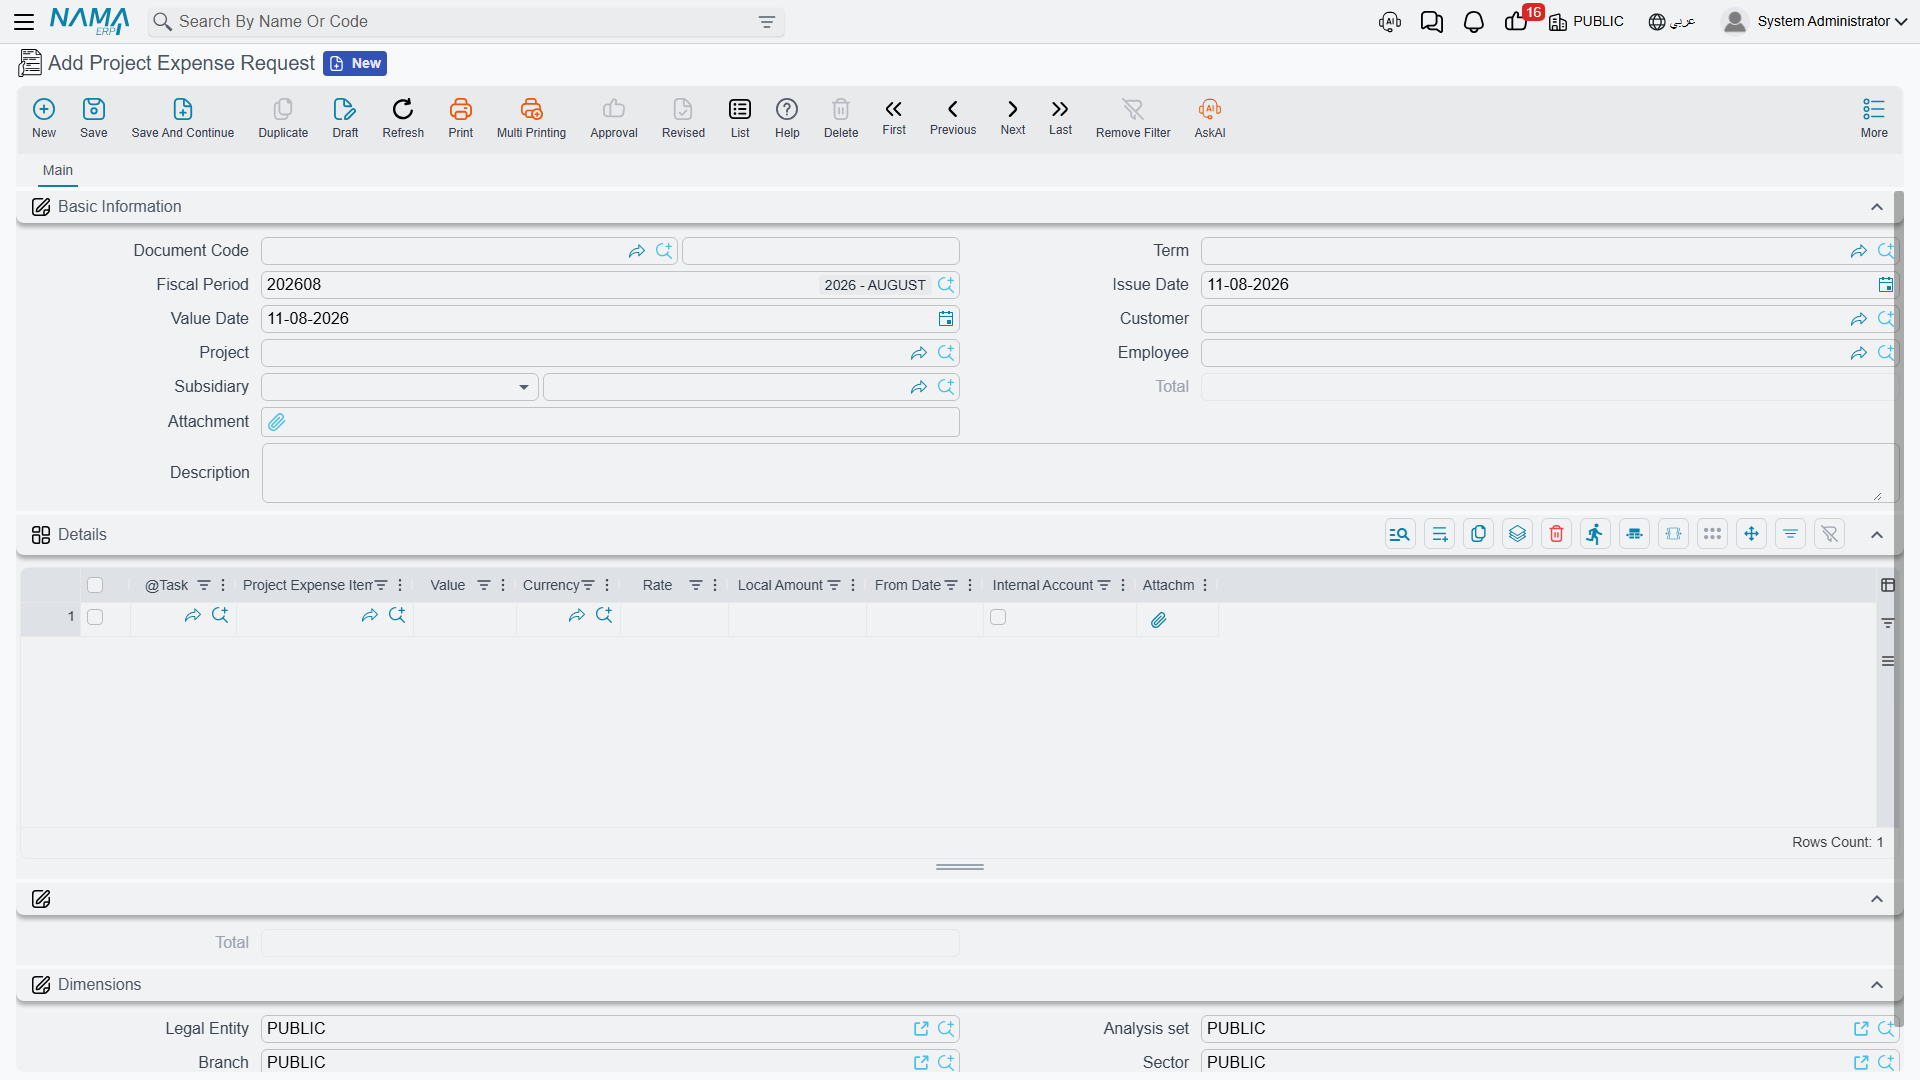Screen dimensions: 1920x1080
Task: Click the NAMA ERP logo
Action: tap(90, 21)
